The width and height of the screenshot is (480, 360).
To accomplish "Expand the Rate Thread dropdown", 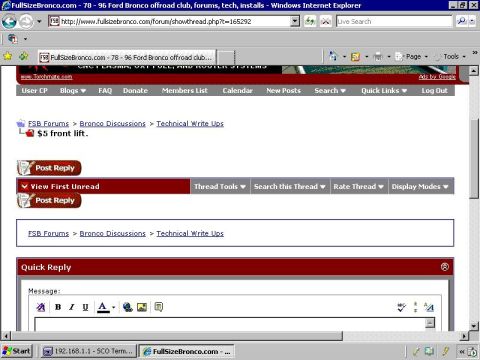I will (359, 187).
